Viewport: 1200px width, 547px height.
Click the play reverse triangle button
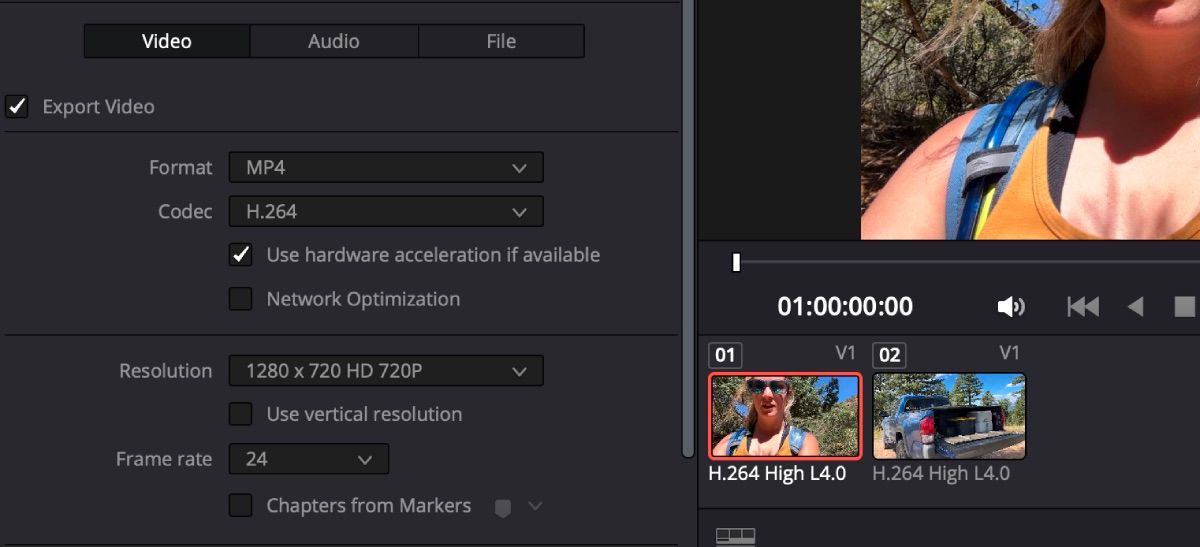pos(1135,307)
